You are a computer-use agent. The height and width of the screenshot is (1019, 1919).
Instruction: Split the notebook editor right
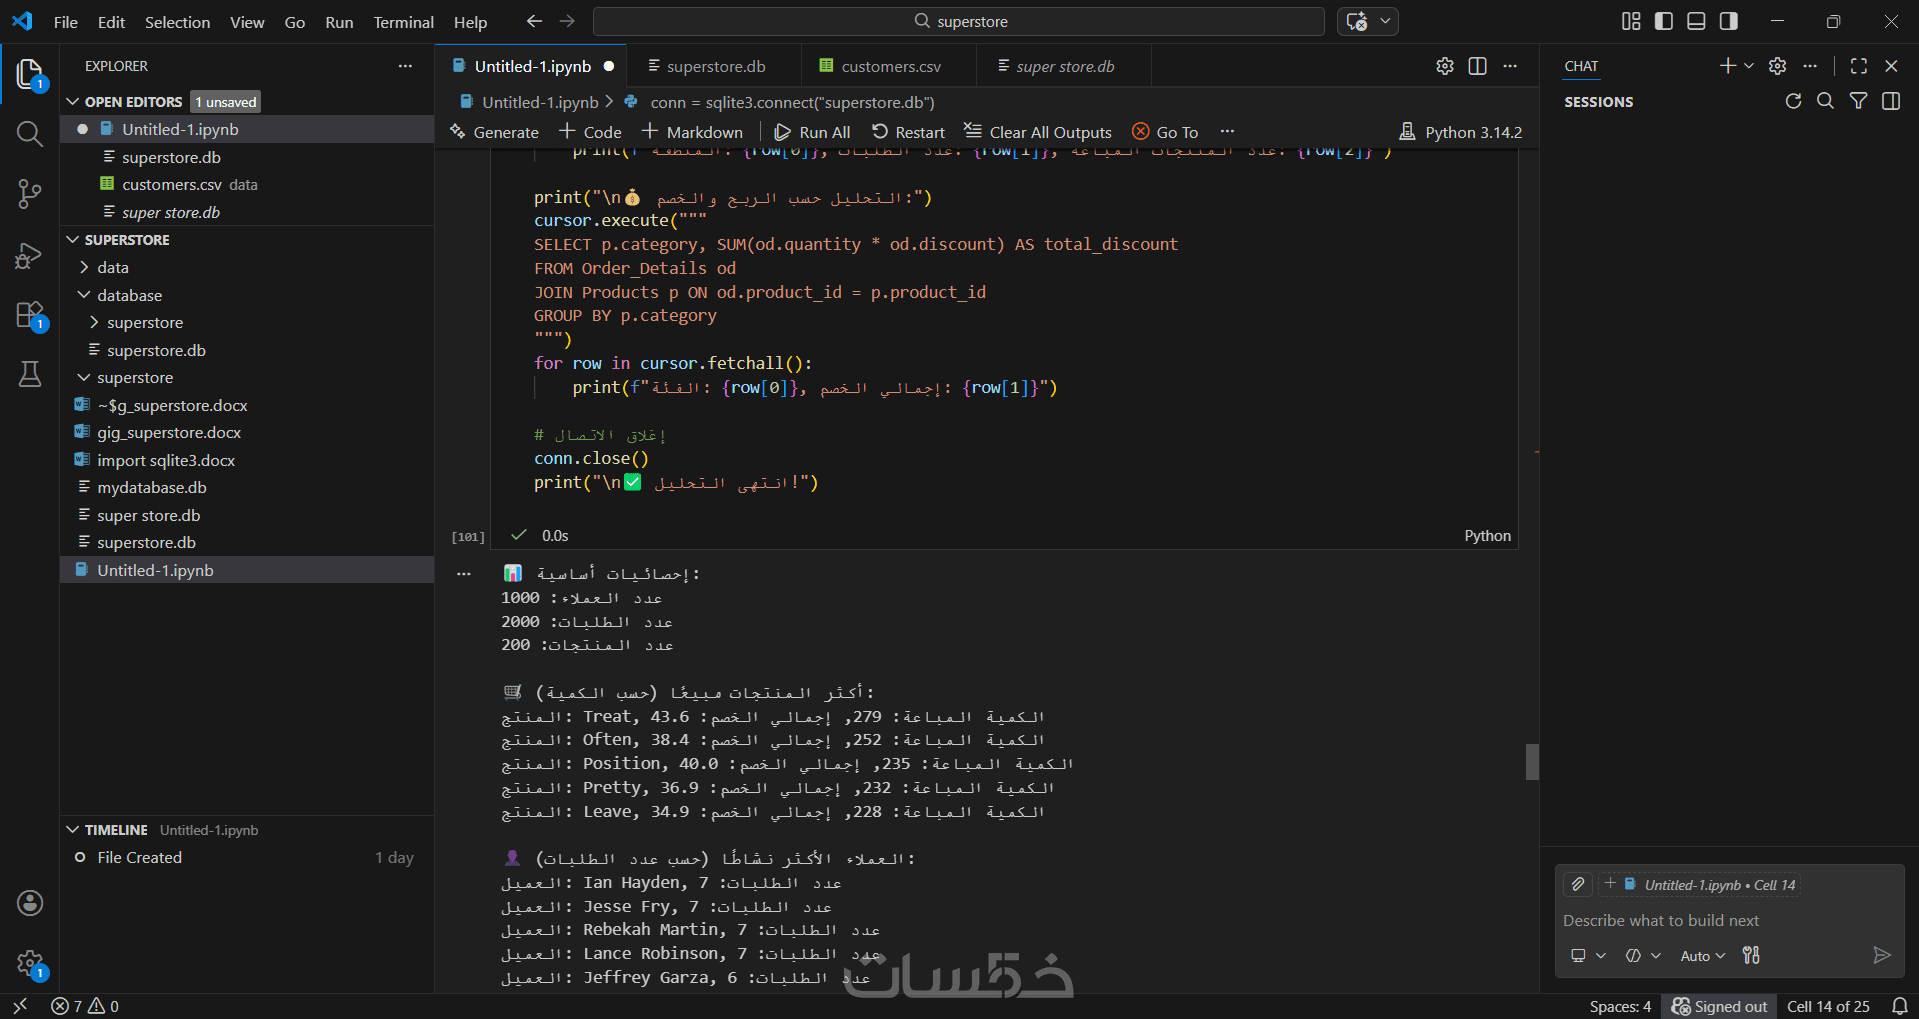tap(1477, 66)
